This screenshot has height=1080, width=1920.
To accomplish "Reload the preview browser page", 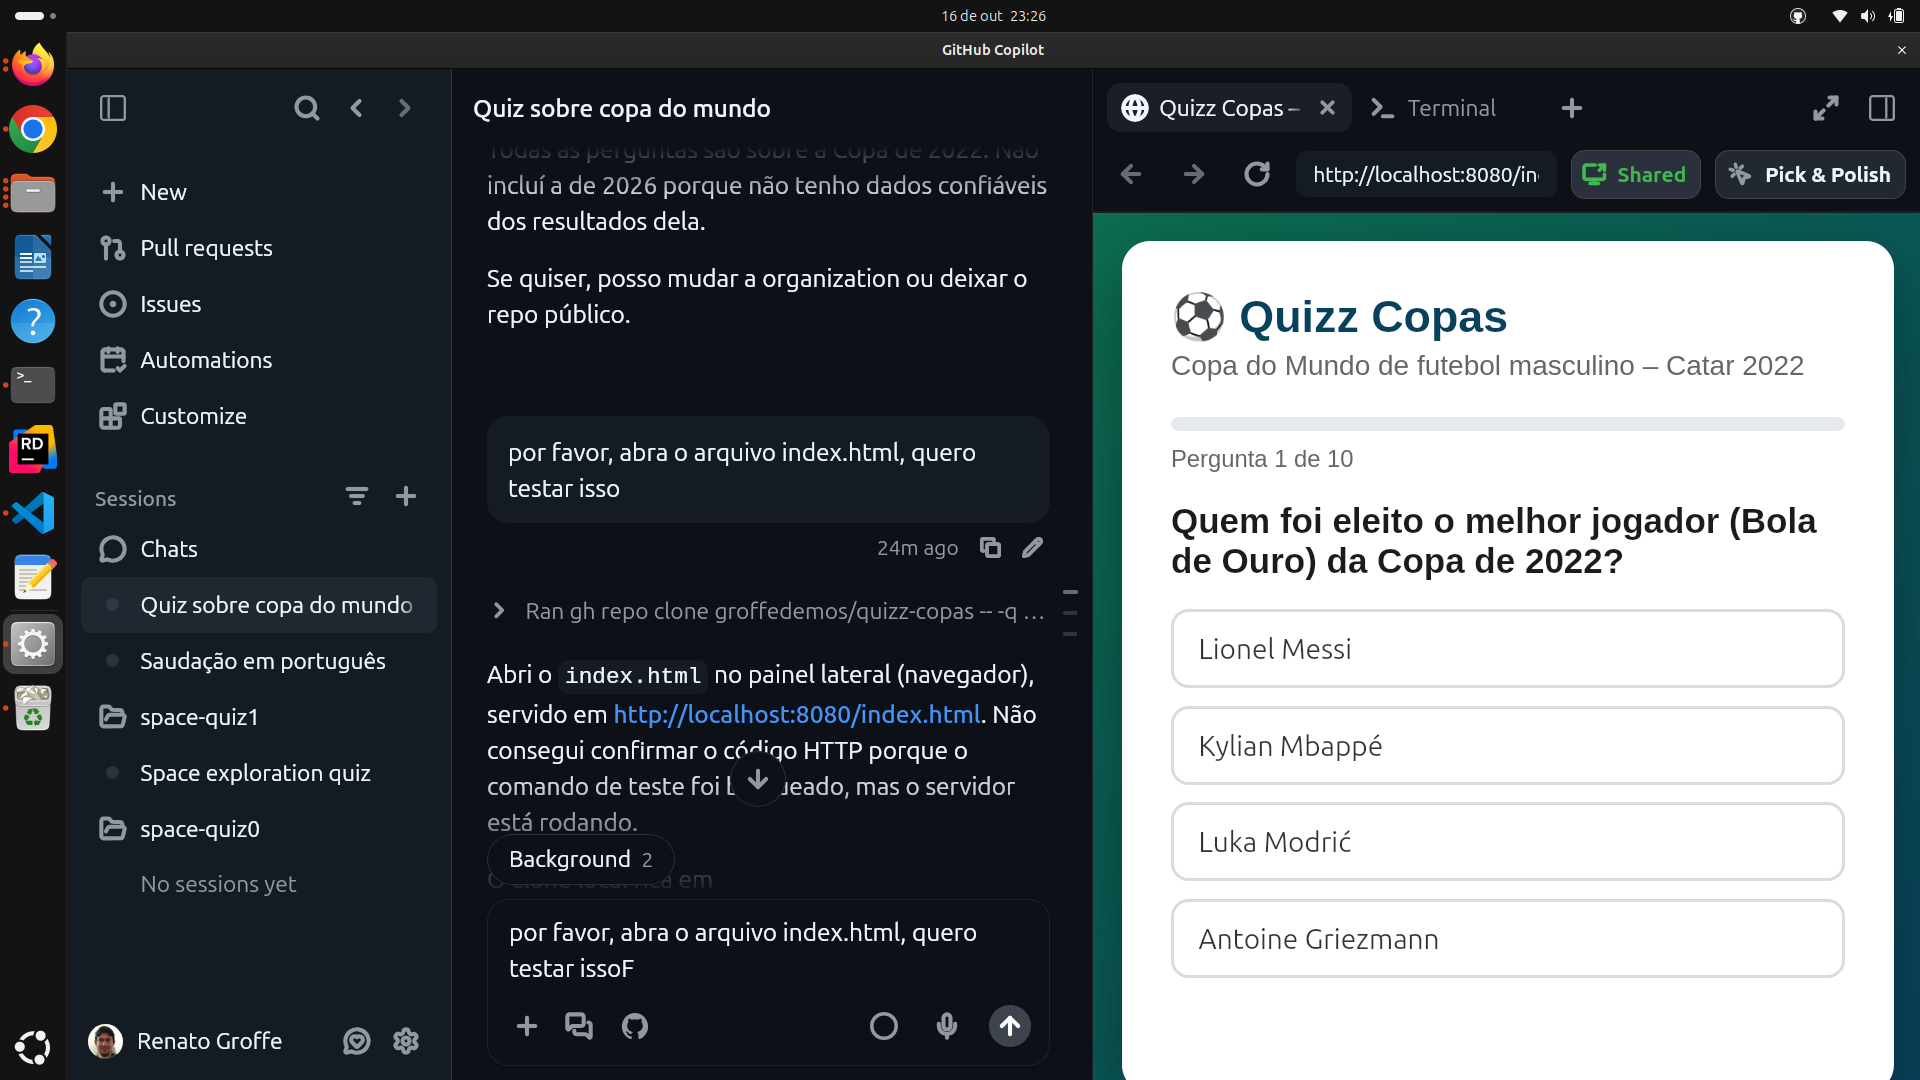I will (x=1257, y=174).
